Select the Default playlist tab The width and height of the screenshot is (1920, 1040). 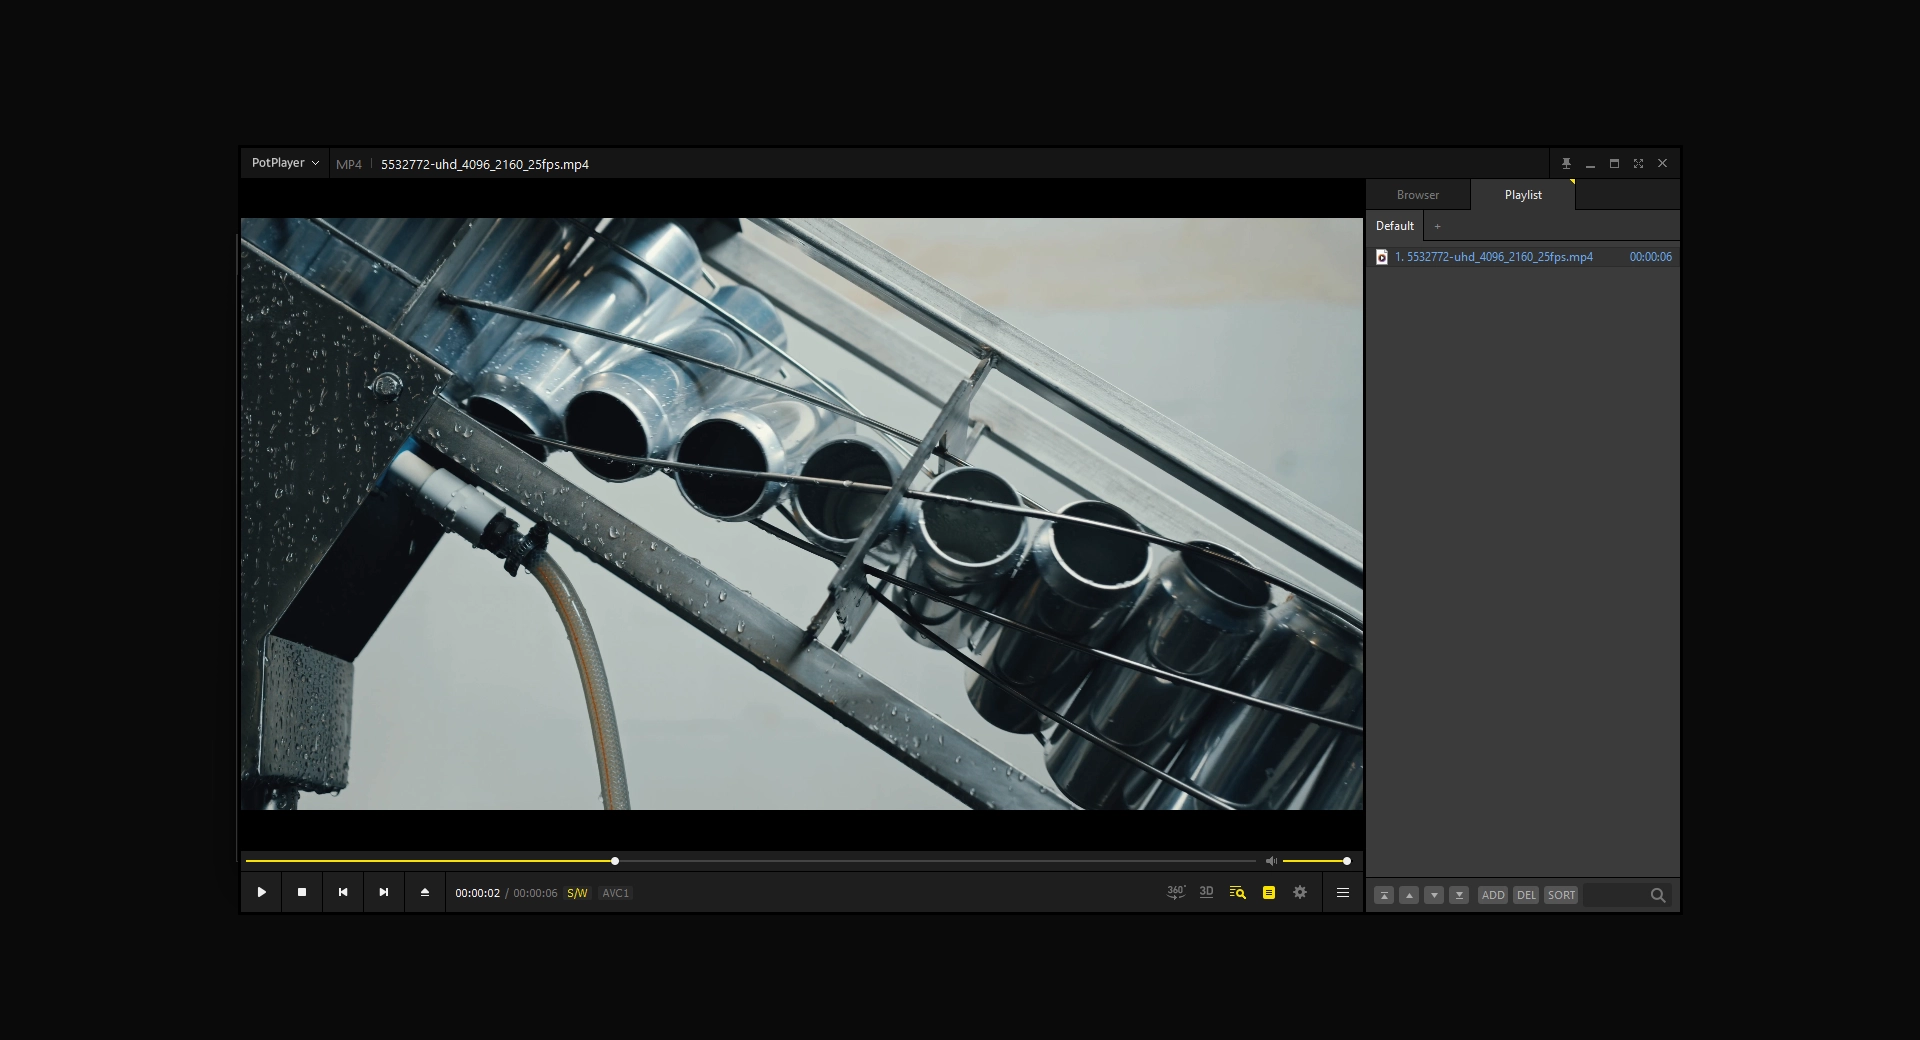[1393, 226]
